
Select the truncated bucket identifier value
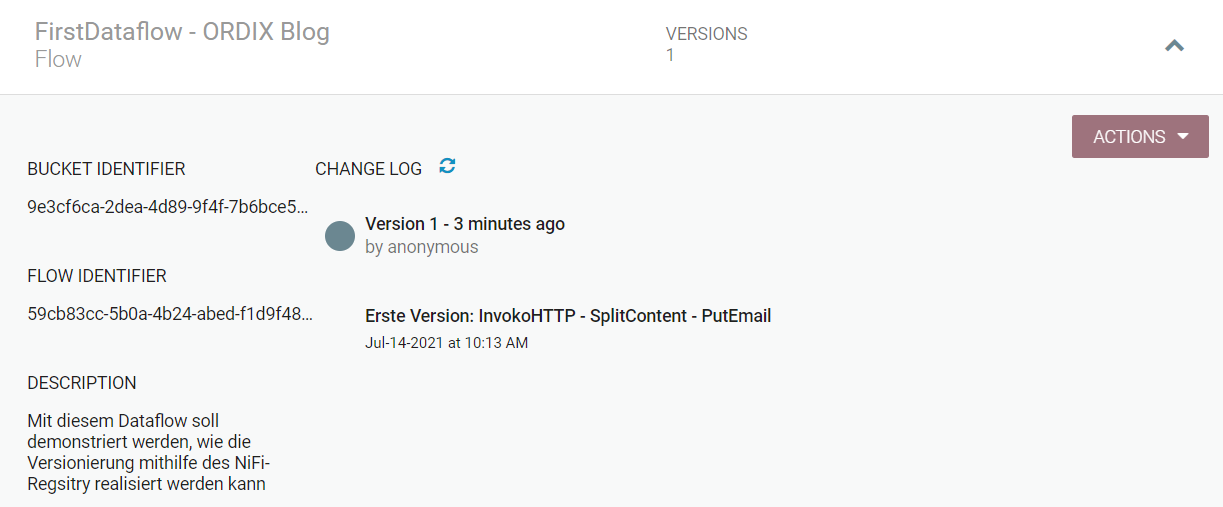[x=168, y=207]
